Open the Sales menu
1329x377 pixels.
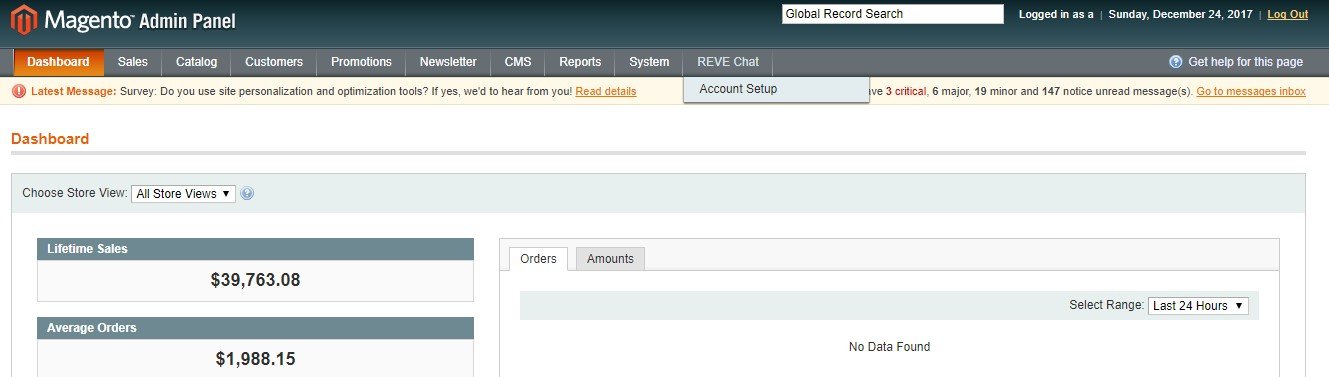(x=132, y=62)
